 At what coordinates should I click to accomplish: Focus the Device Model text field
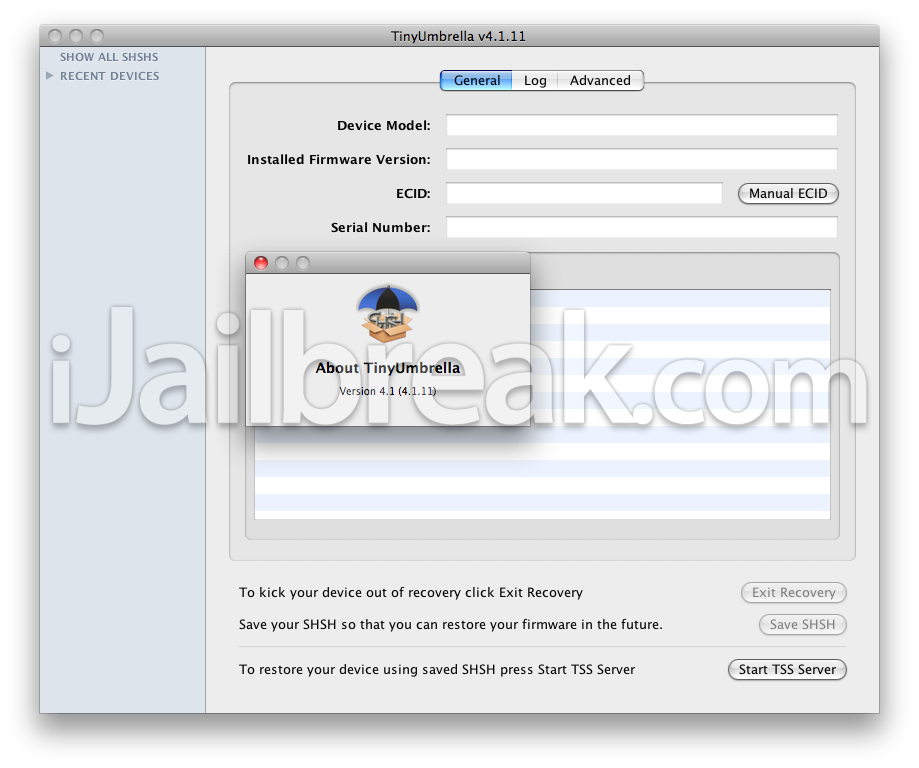(x=641, y=126)
